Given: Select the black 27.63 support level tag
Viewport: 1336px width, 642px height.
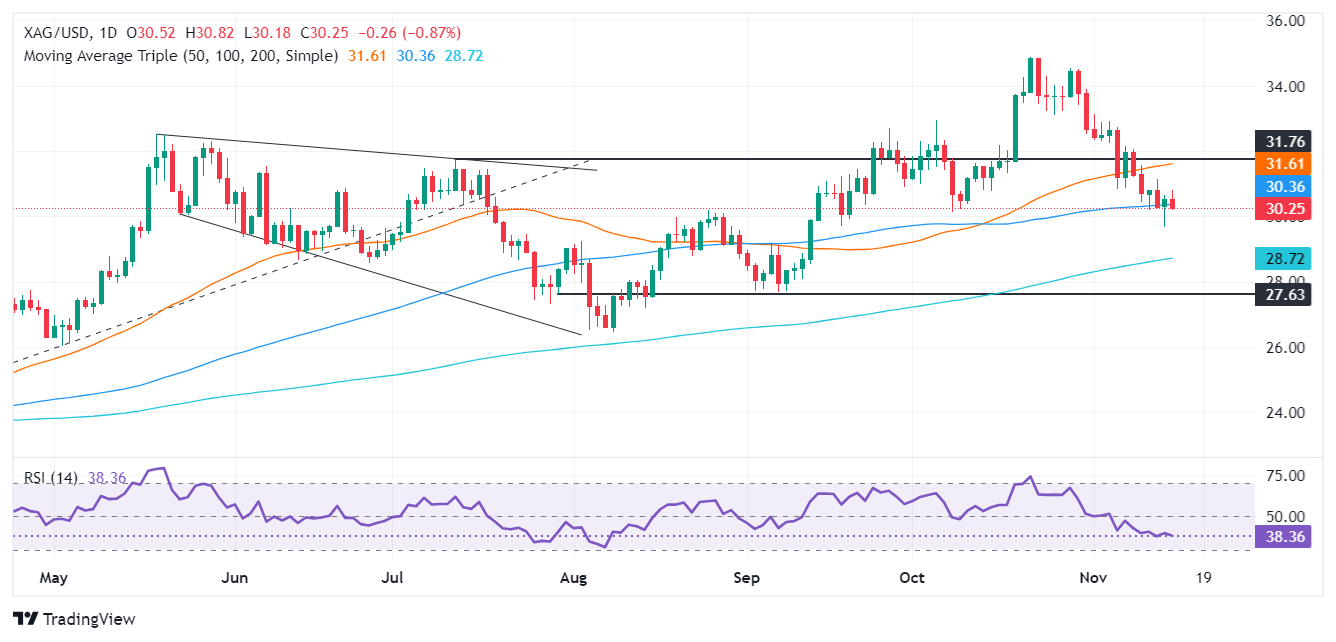Looking at the screenshot, I should pos(1282,295).
